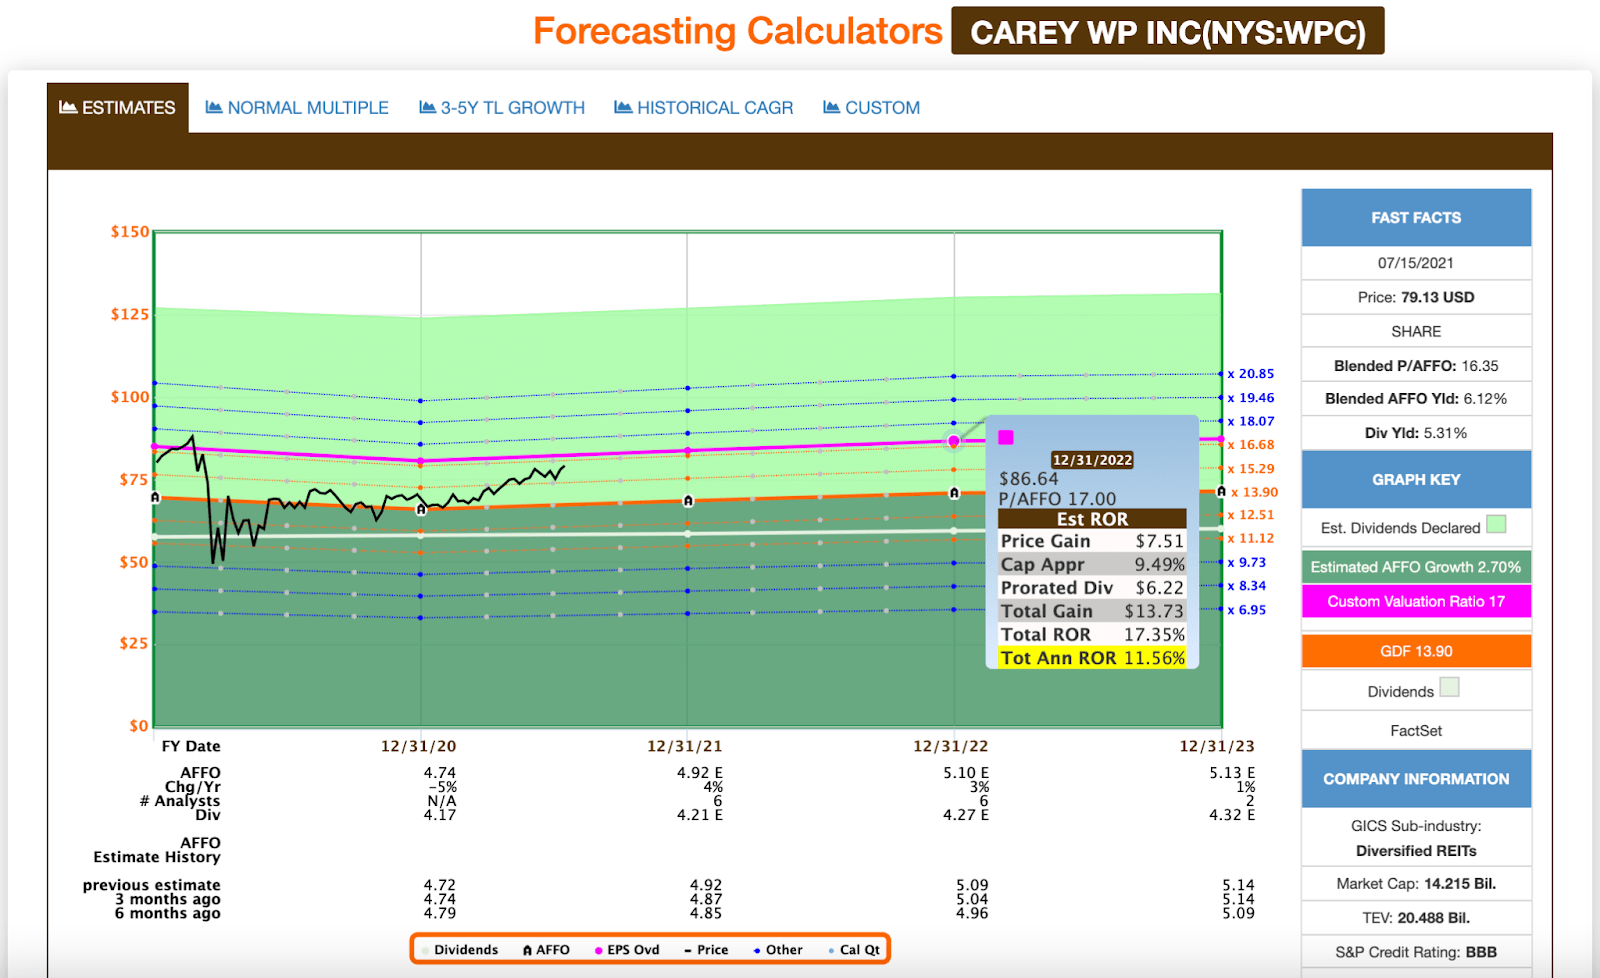The width and height of the screenshot is (1600, 978).
Task: Click CAREY WP INC(NYS:WPC) title badge
Action: [1168, 31]
